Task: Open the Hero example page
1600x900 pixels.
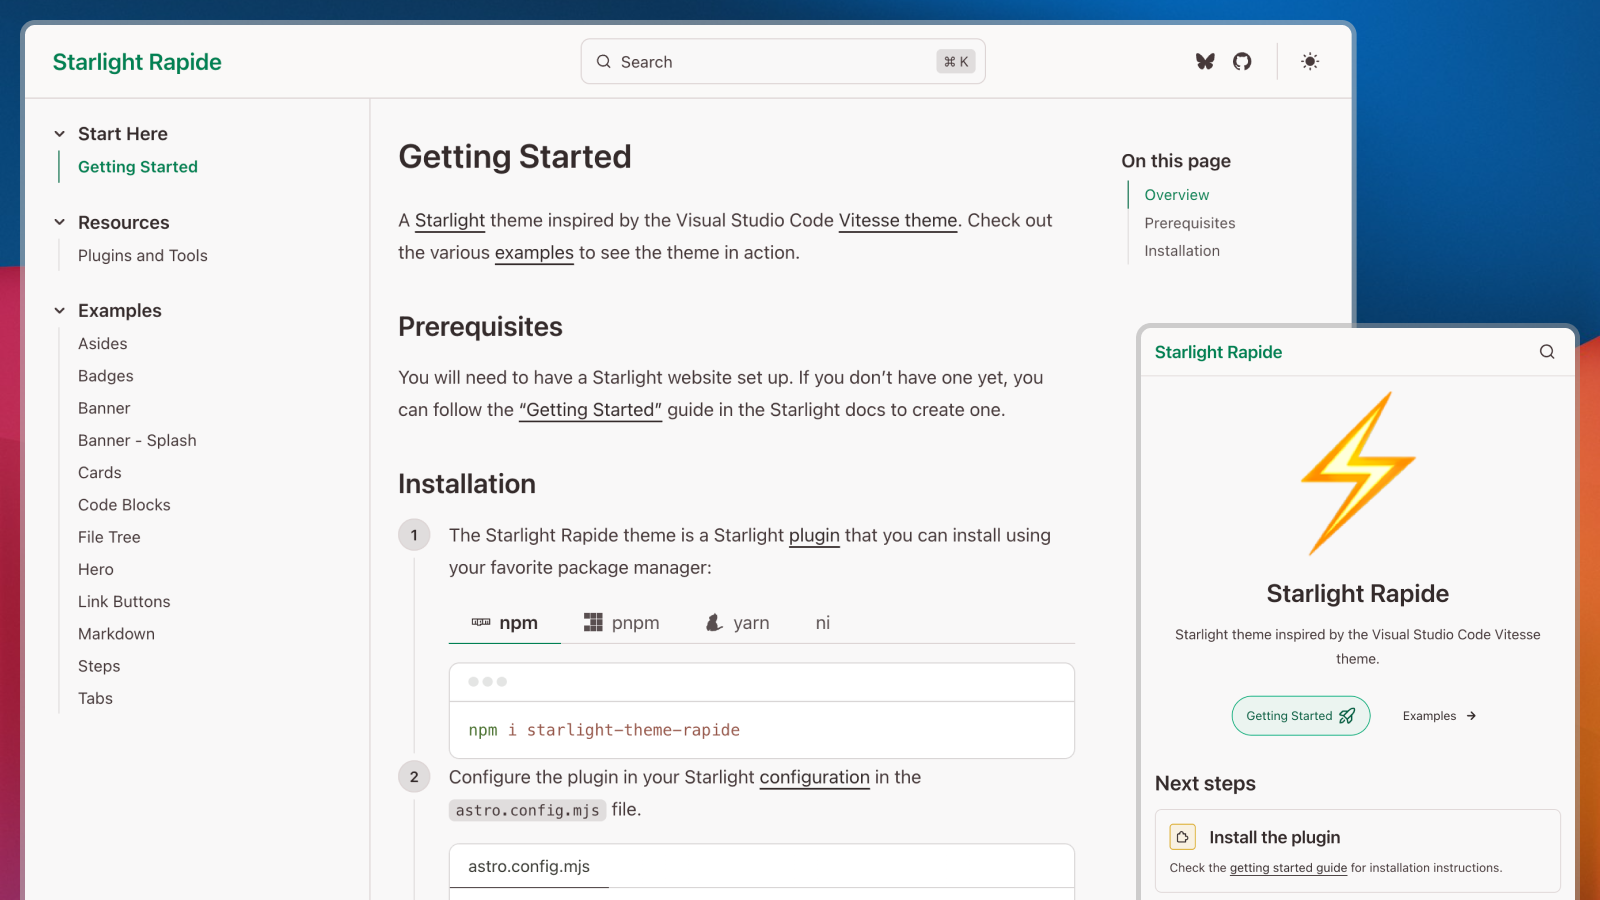Action: (96, 569)
